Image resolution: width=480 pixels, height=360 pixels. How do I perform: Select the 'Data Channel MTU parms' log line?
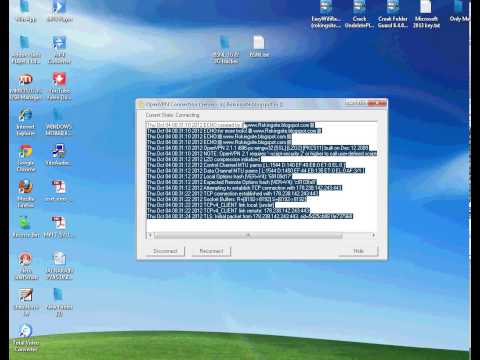click(255, 171)
